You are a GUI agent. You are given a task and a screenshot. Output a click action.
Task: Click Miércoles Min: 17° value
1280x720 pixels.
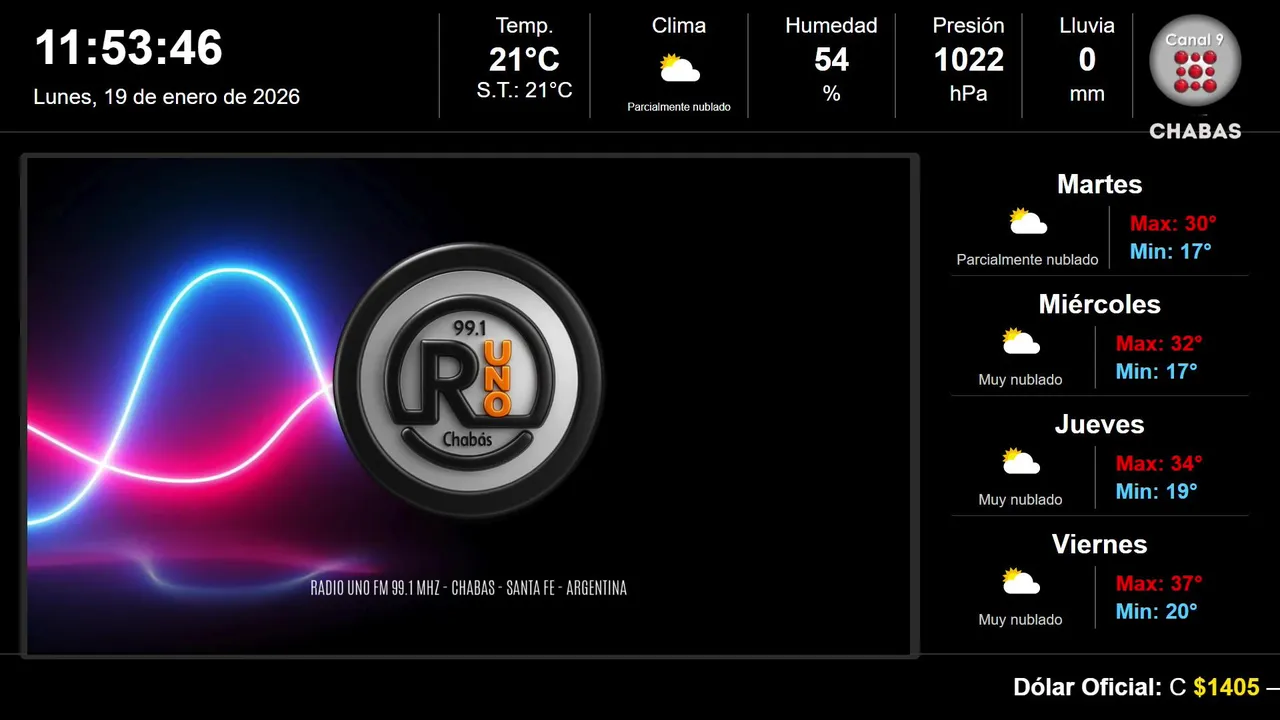(x=1156, y=372)
